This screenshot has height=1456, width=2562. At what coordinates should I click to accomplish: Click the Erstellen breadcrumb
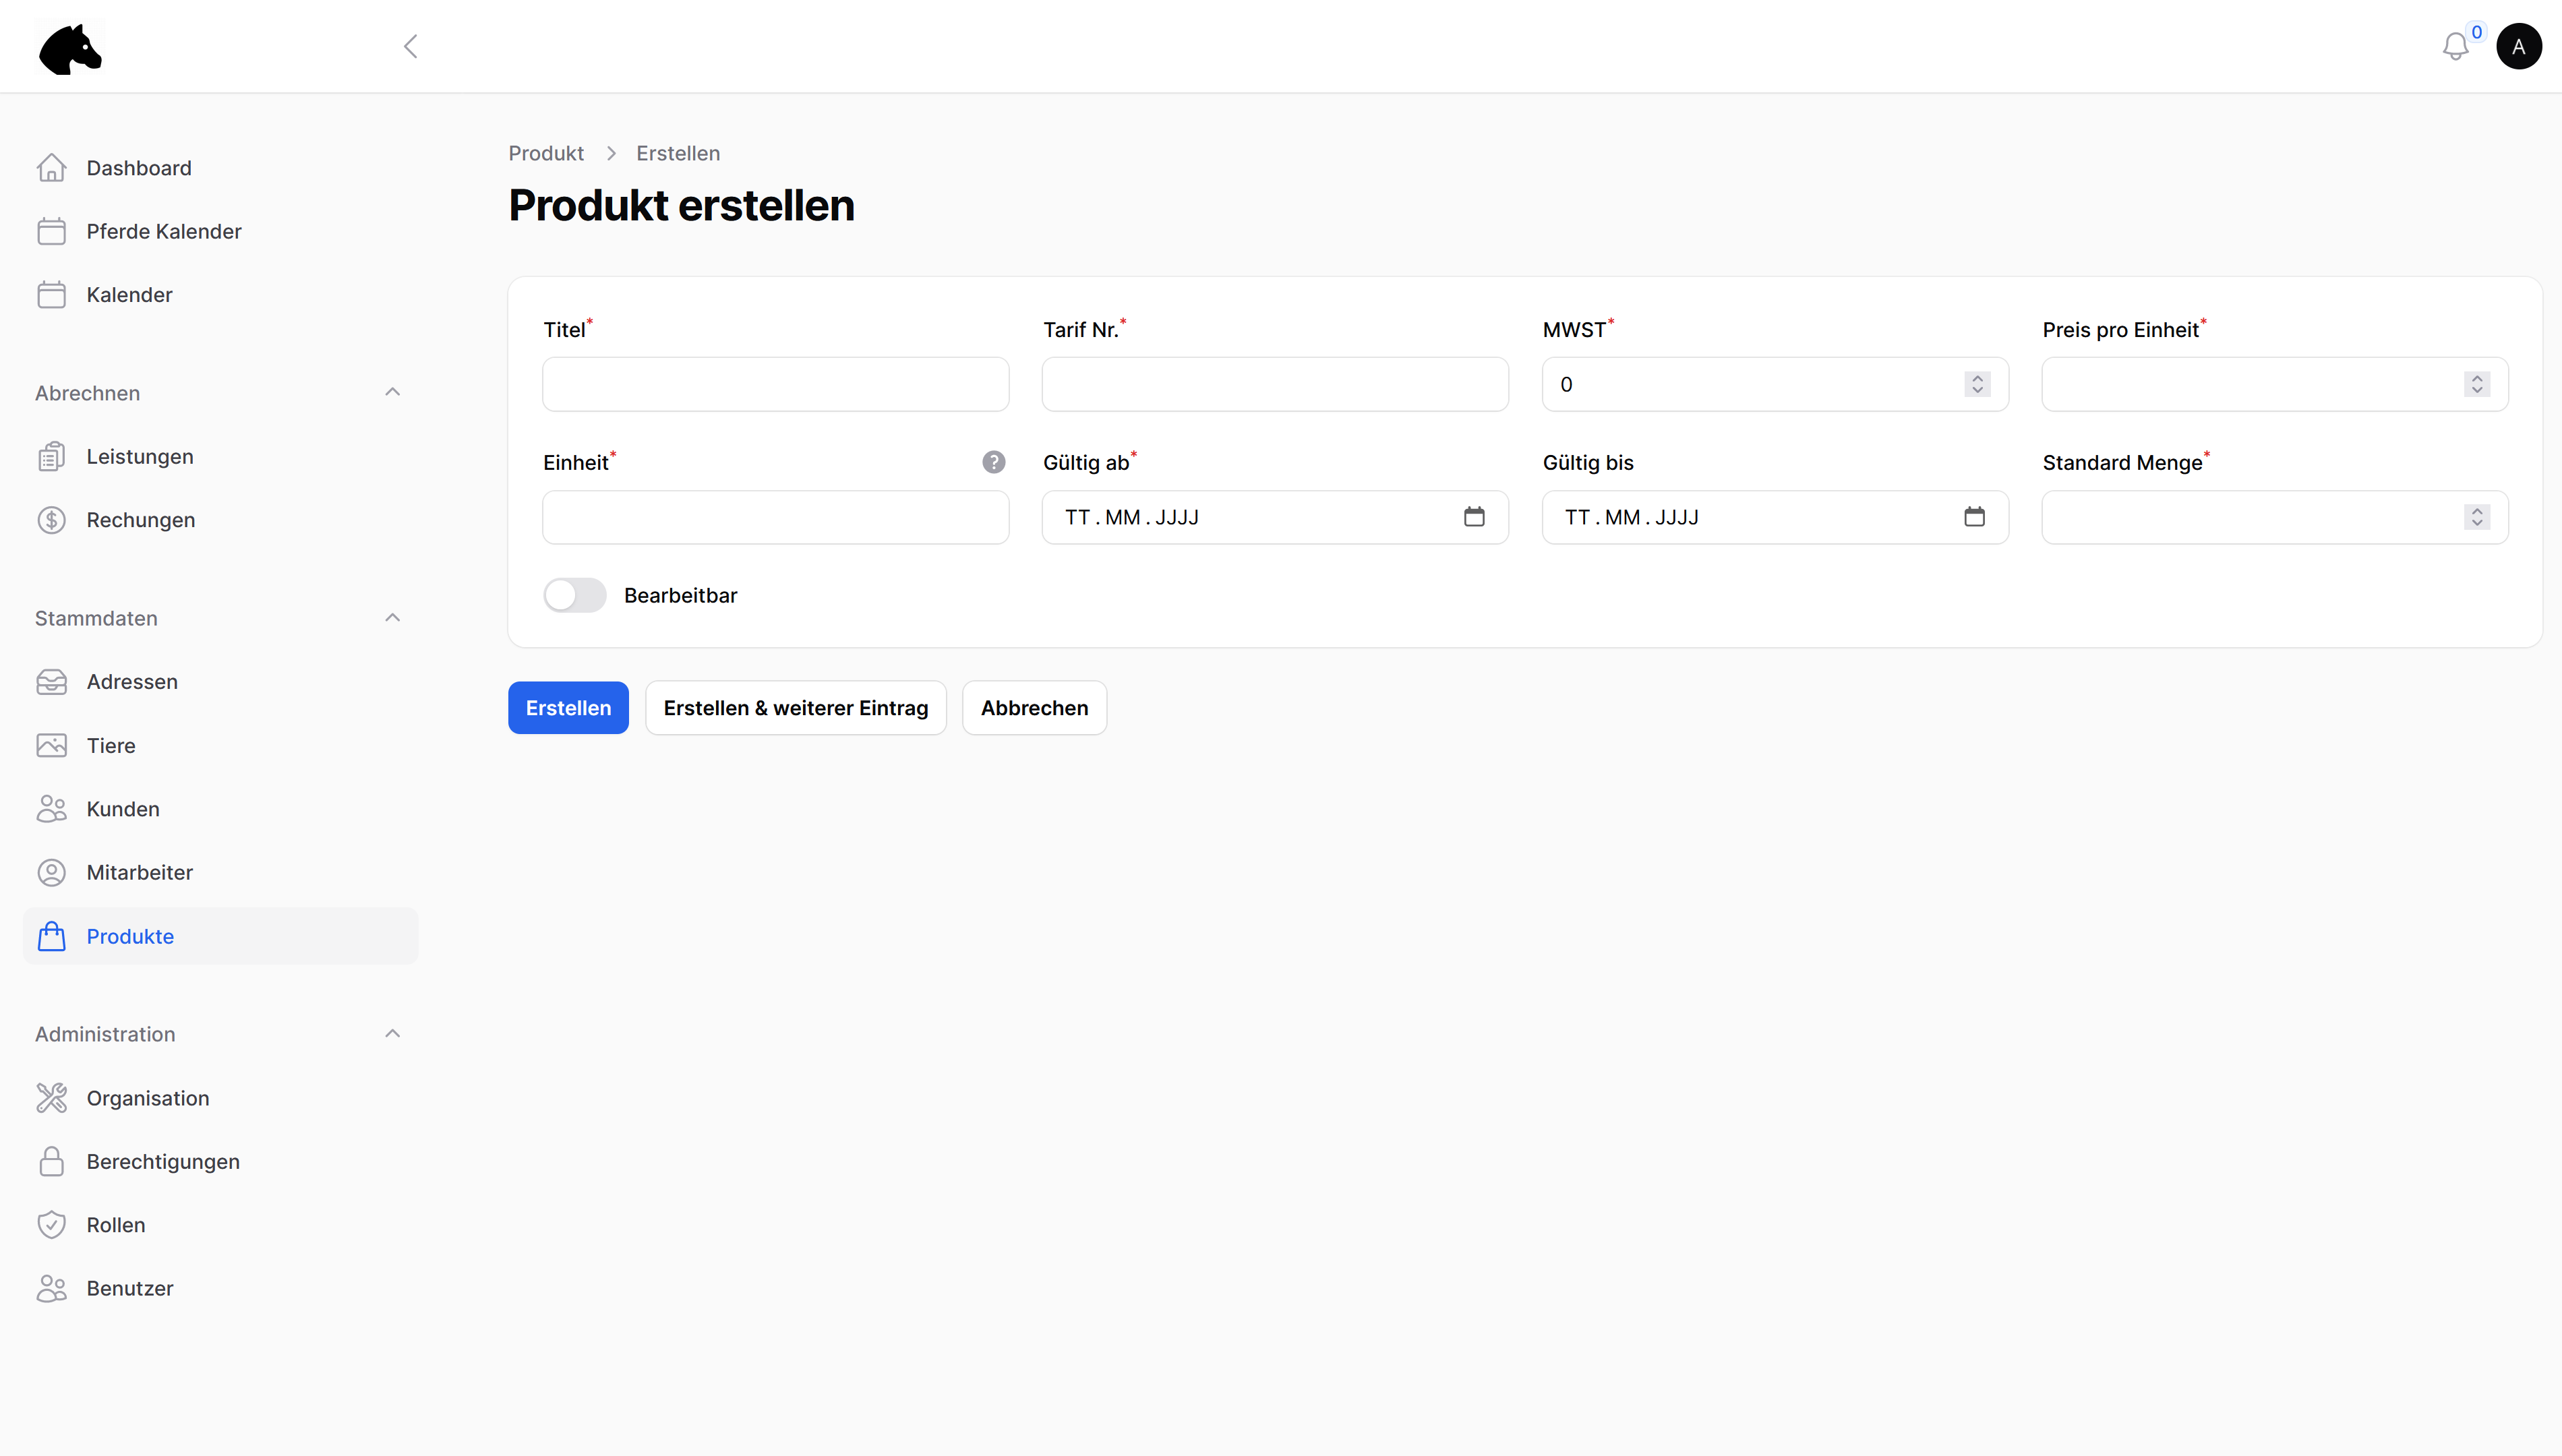click(678, 153)
